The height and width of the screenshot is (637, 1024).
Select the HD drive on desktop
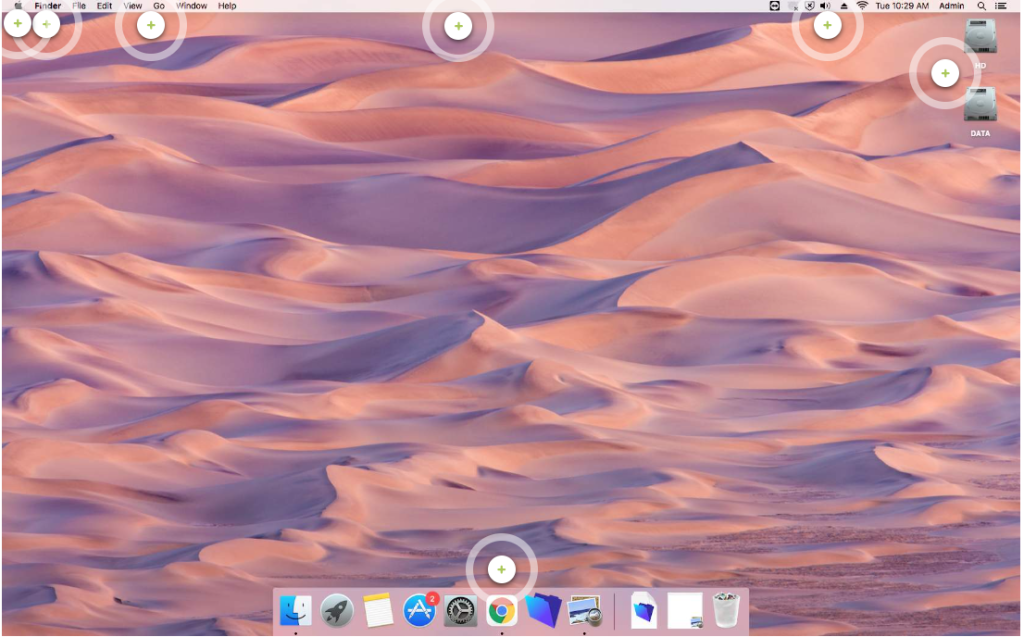tap(980, 40)
